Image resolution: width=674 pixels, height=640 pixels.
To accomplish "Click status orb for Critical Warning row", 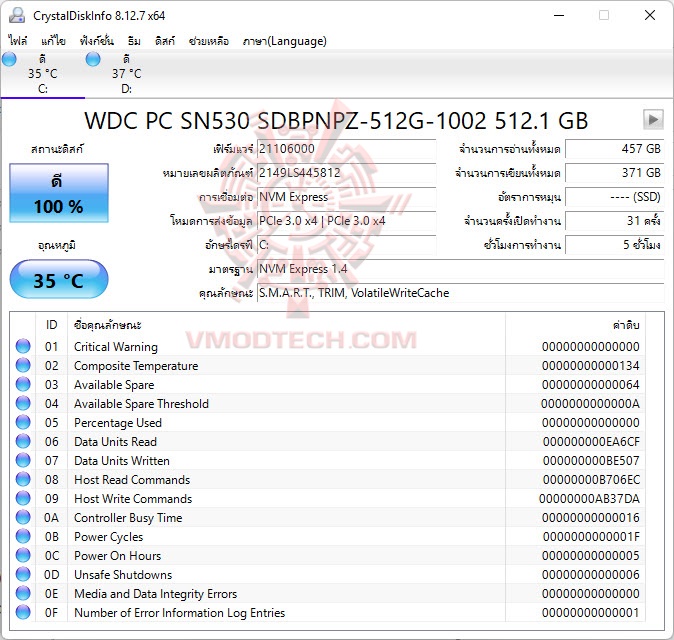I will point(23,346).
